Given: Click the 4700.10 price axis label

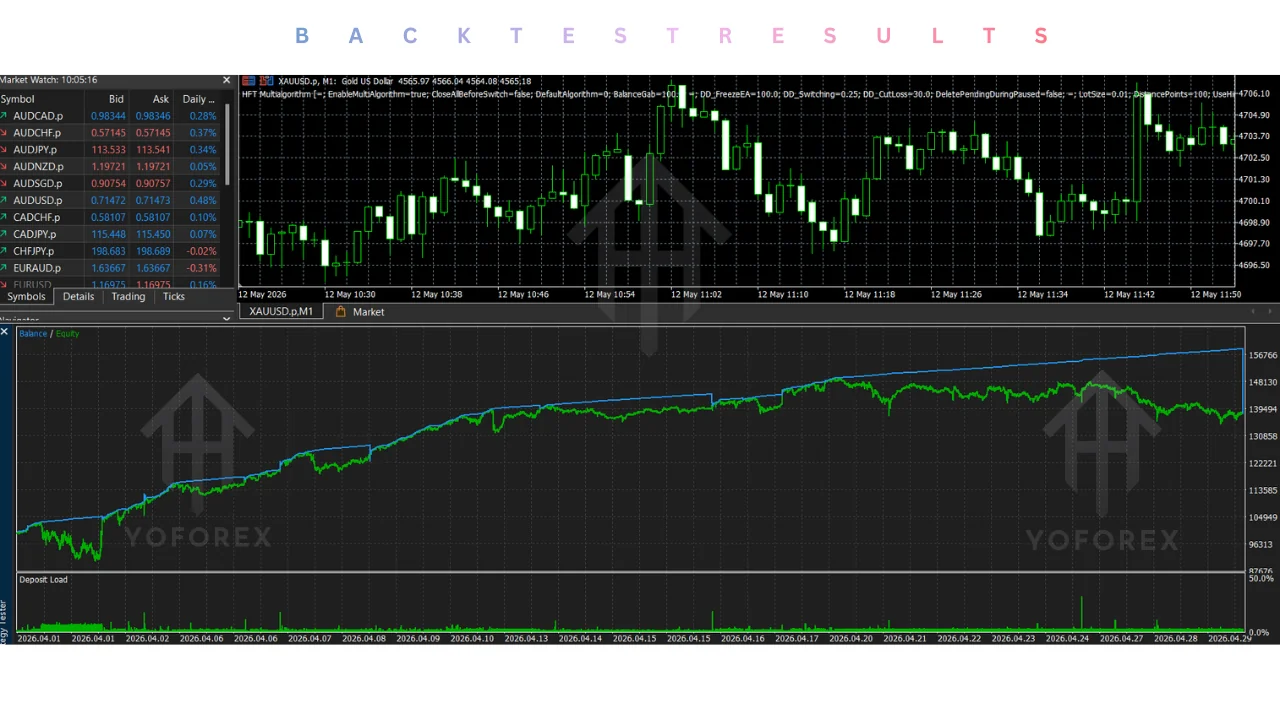Looking at the screenshot, I should point(1254,201).
